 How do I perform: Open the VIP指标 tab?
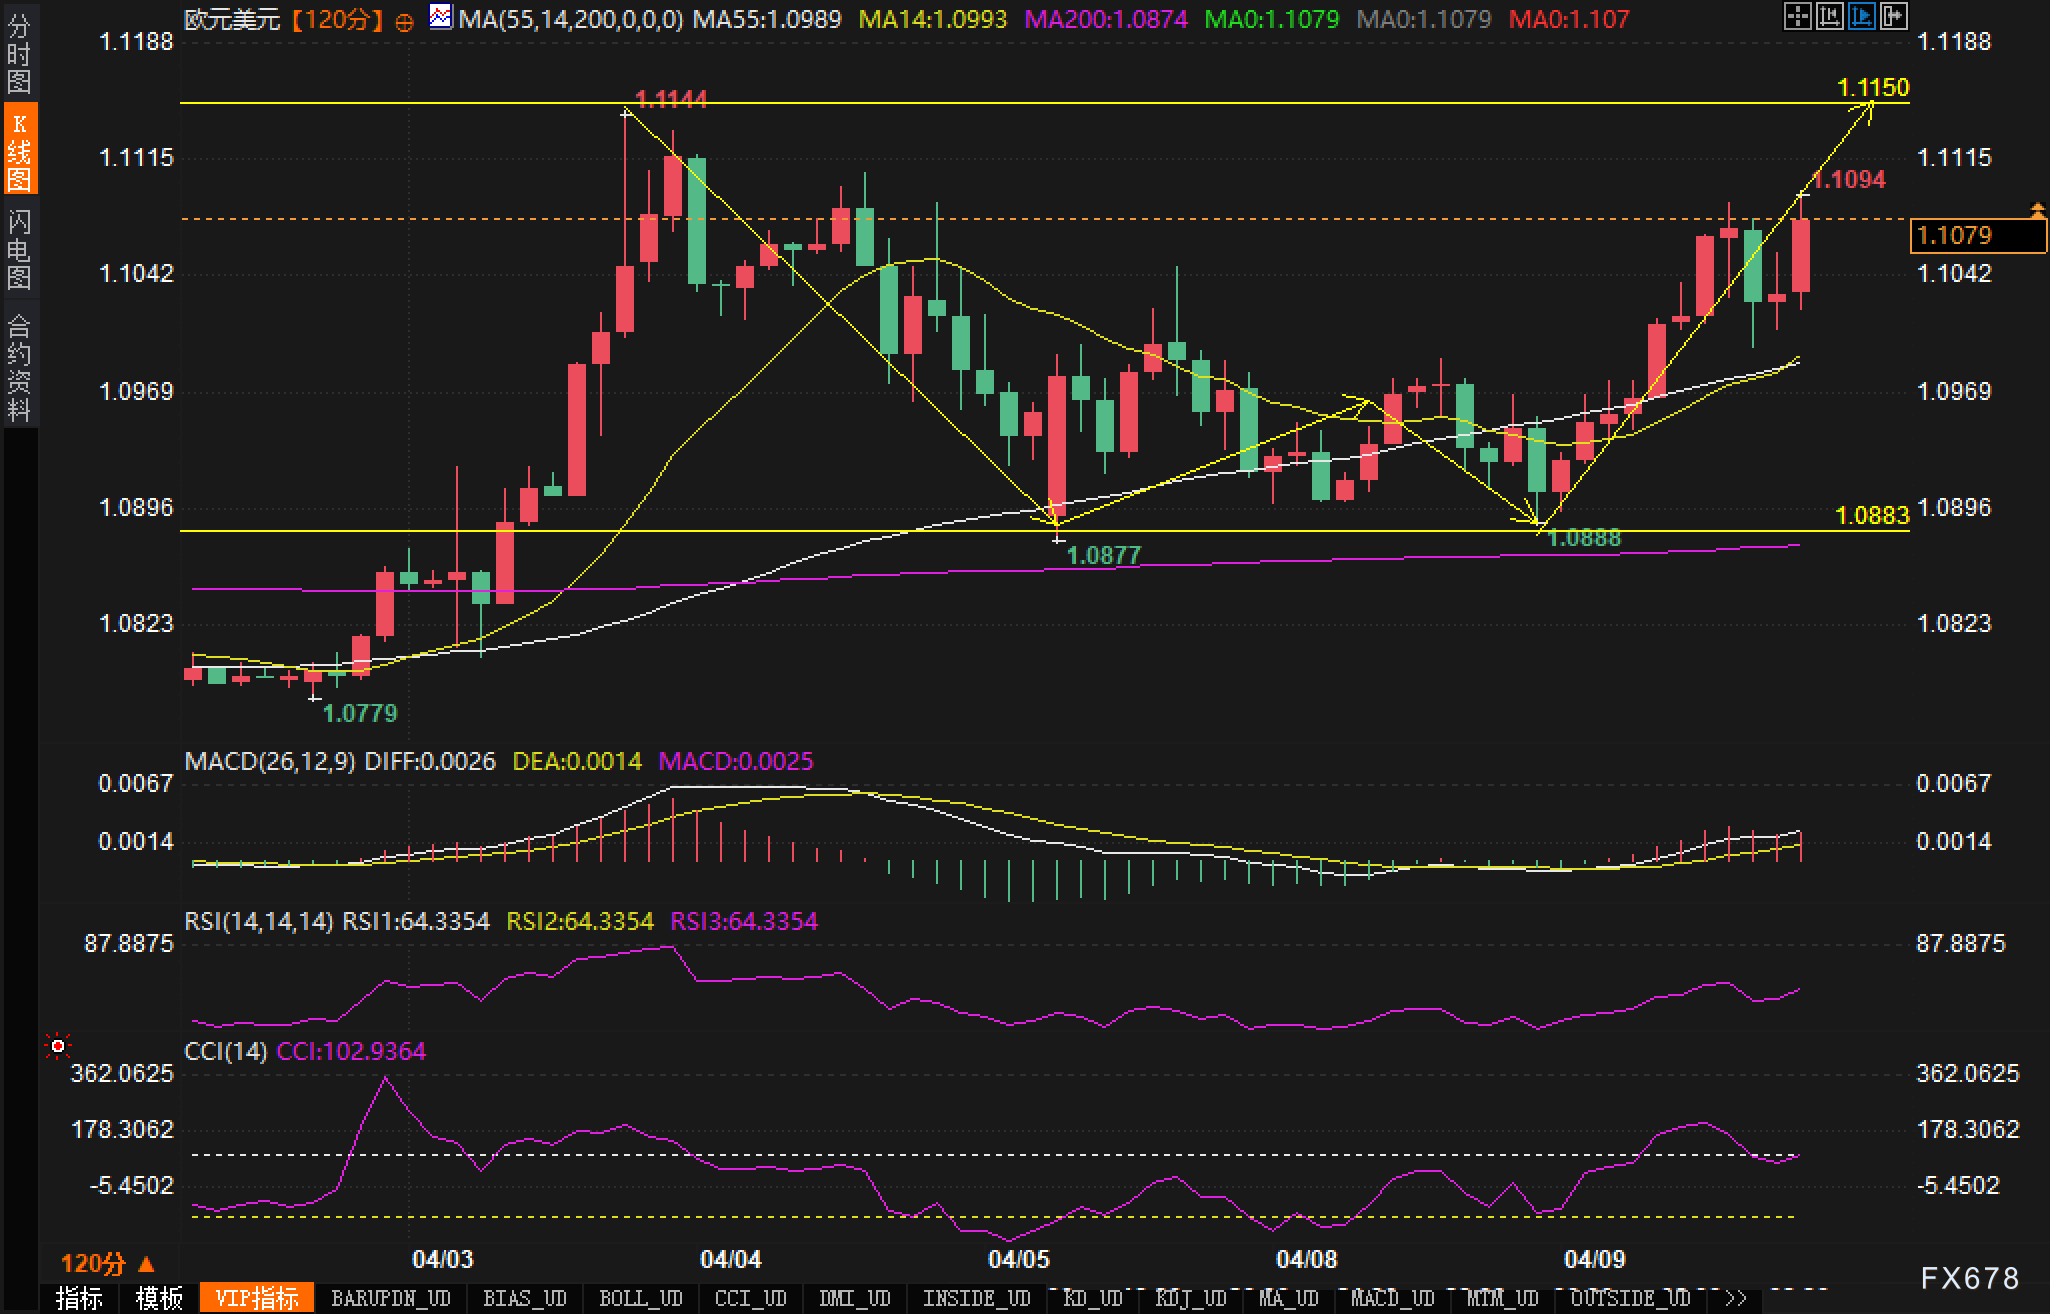point(257,1298)
